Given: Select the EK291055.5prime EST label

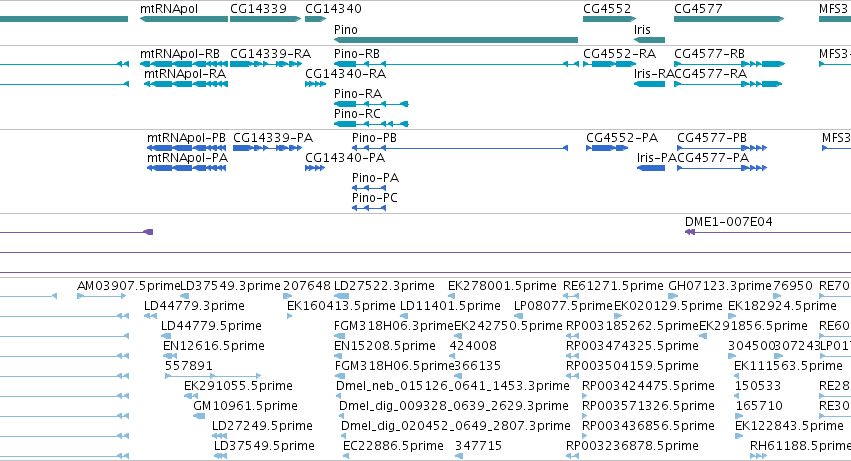Looking at the screenshot, I should [238, 386].
